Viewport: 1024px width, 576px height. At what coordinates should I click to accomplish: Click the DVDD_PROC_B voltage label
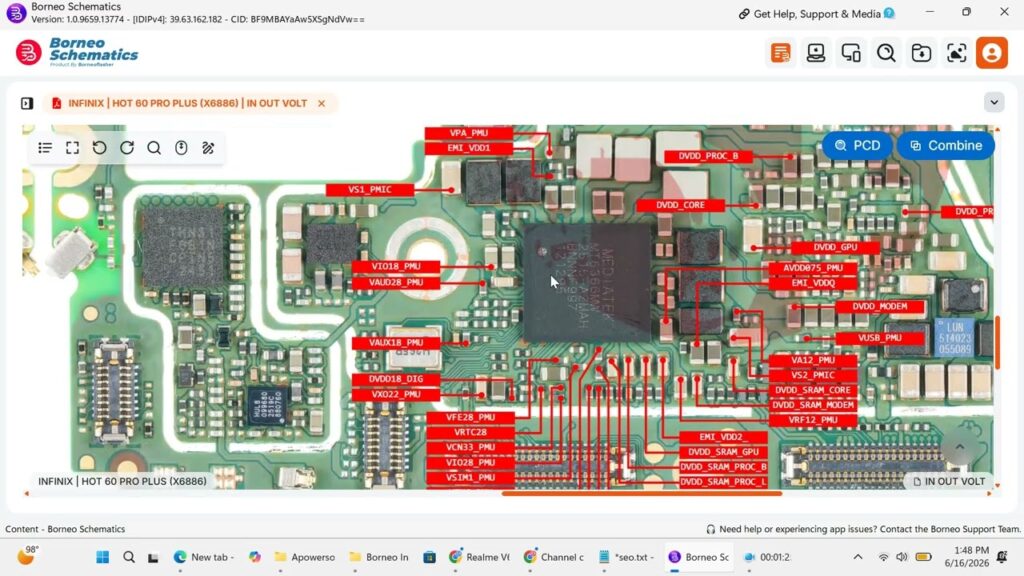click(x=708, y=156)
